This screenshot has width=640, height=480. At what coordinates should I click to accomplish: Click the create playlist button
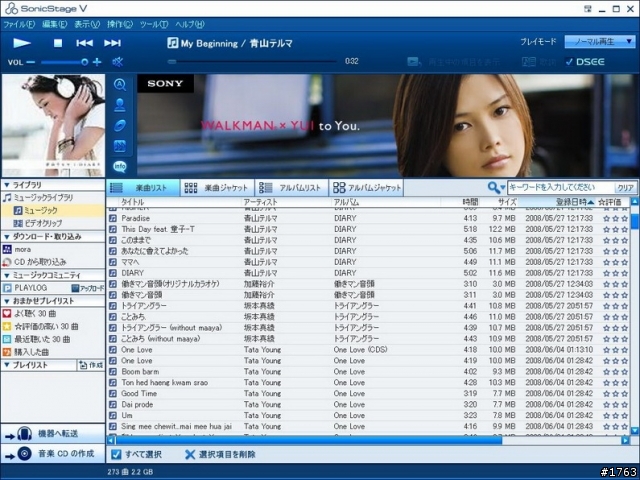coord(91,365)
